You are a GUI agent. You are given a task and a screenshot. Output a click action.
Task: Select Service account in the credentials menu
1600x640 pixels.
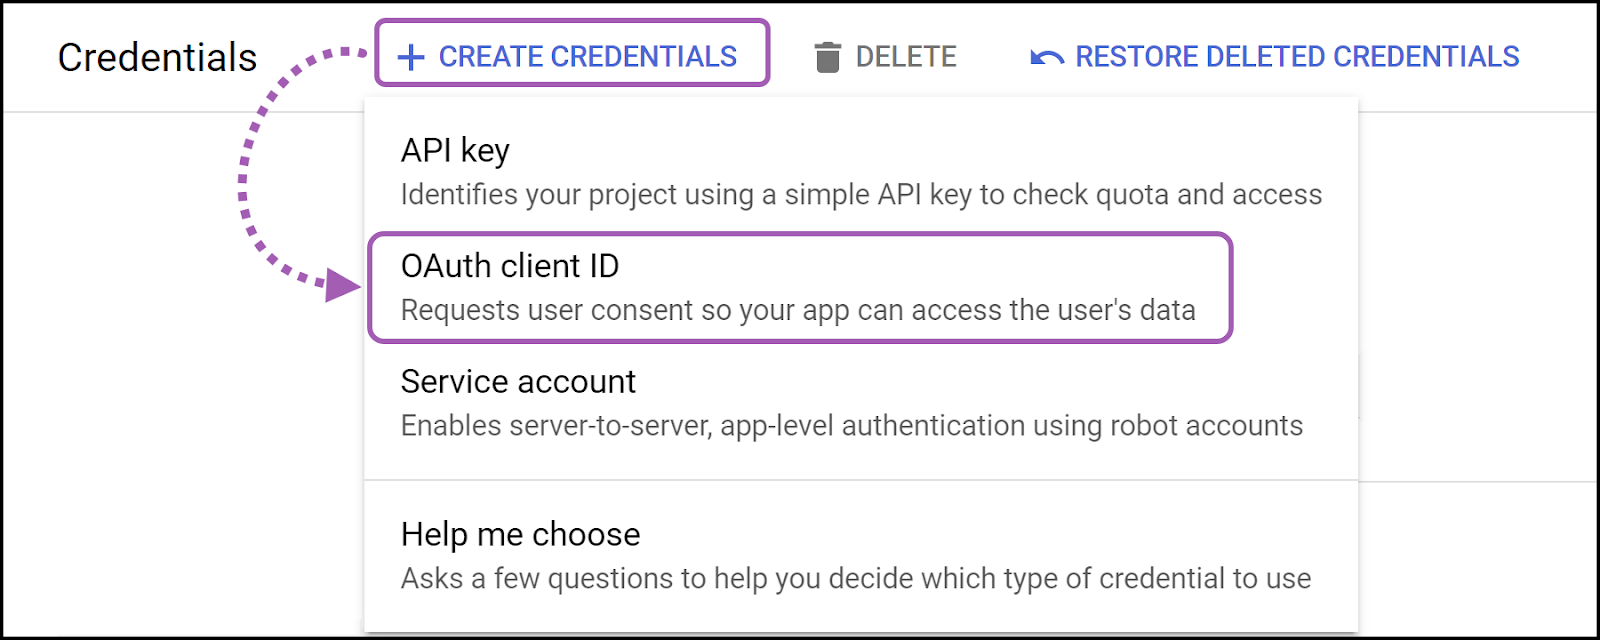517,381
